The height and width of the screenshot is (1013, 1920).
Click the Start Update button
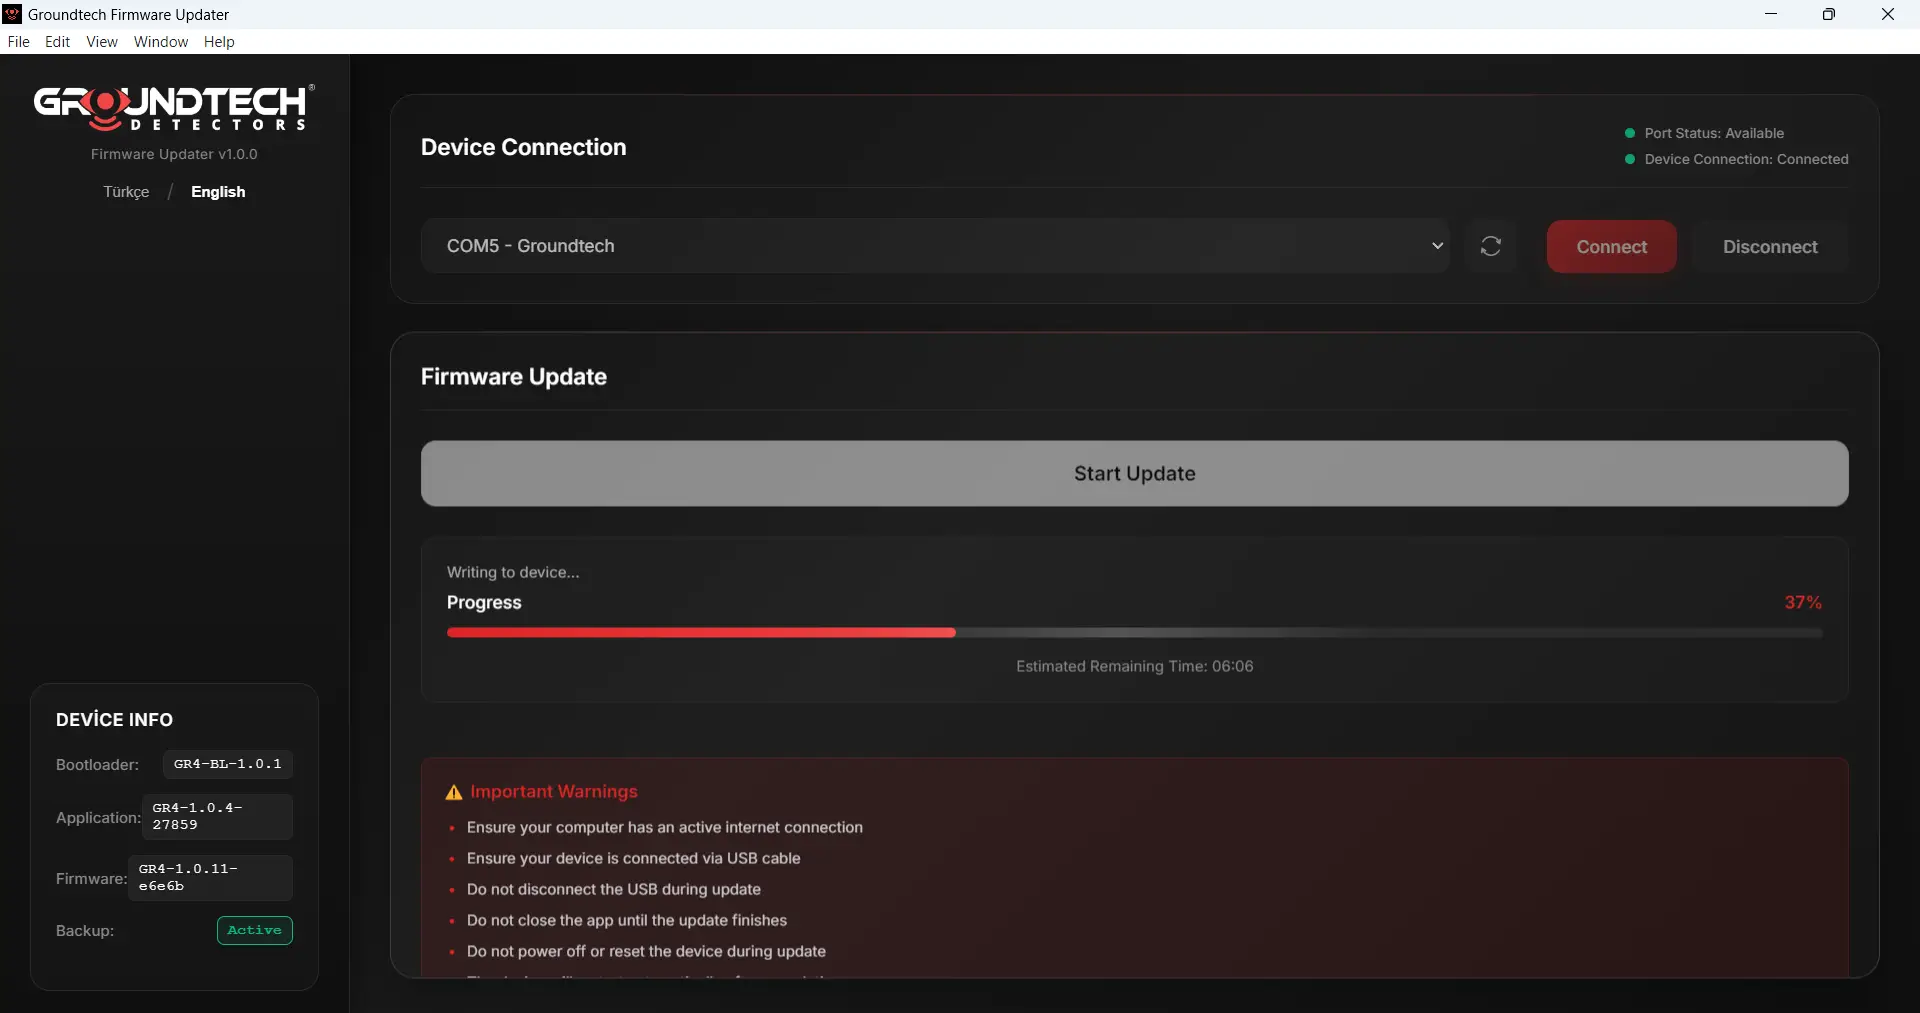1134,474
